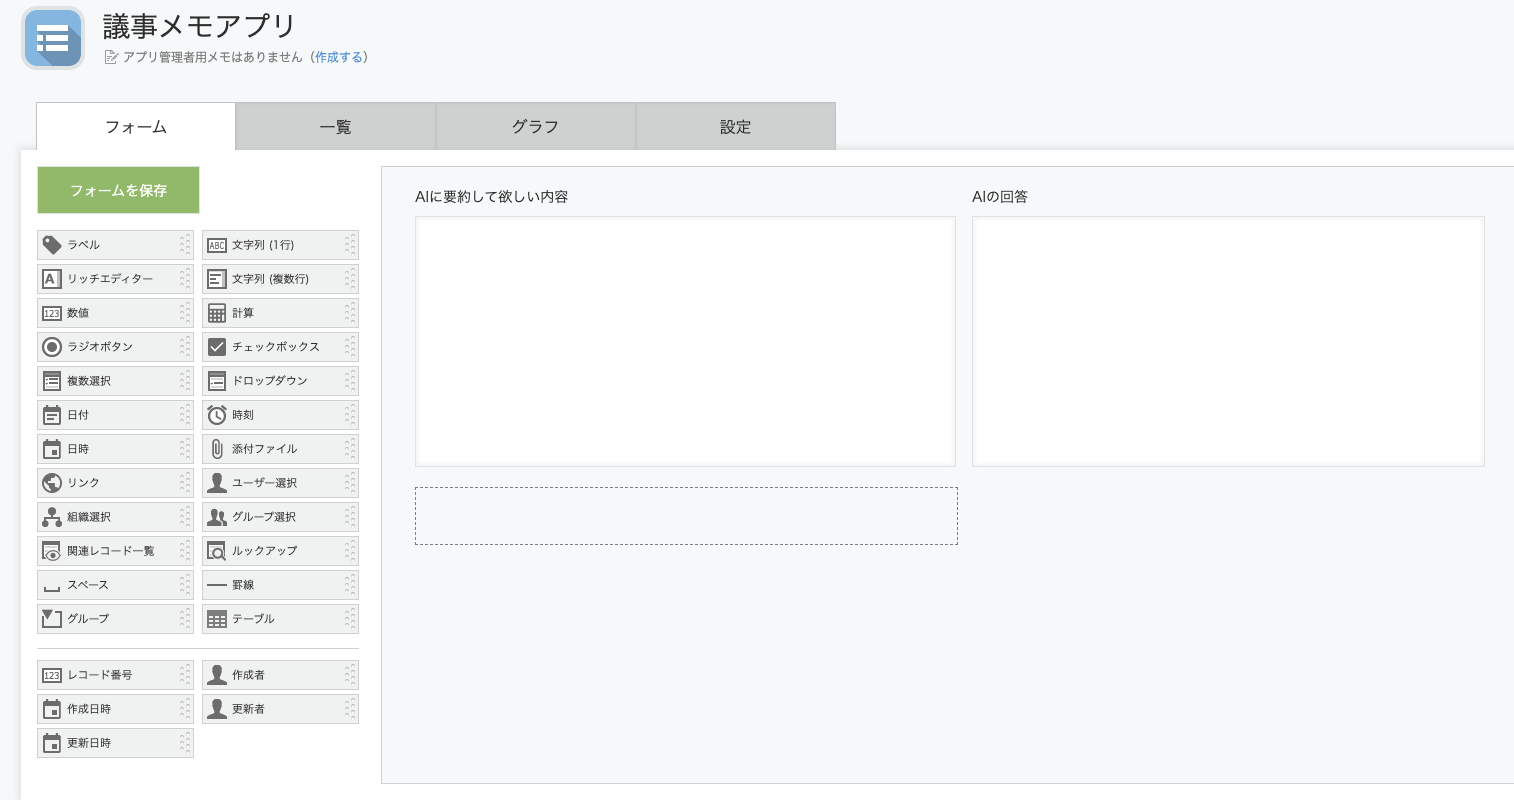Click the AIに要約して欲しい内容 field label
Image resolution: width=1514 pixels, height=800 pixels.
[x=491, y=197]
